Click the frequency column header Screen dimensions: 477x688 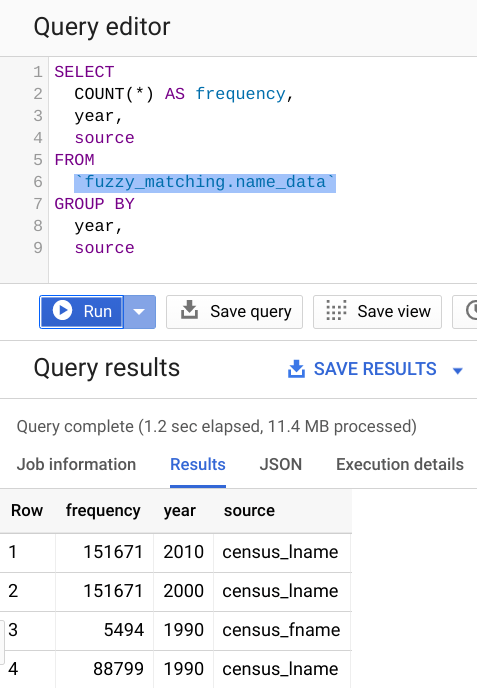point(103,511)
